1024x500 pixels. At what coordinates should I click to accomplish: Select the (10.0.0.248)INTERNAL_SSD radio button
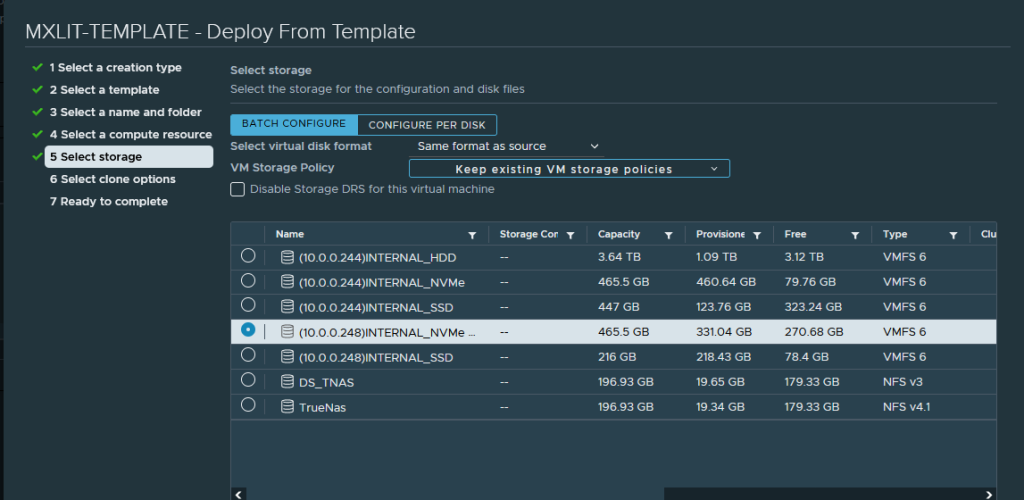[248, 355]
